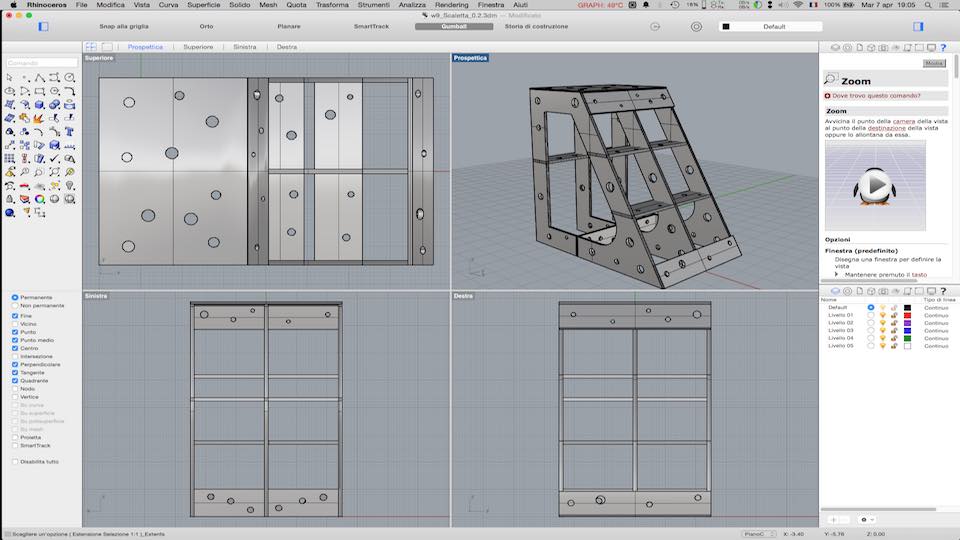Screen dimensions: 960x540
Task: Enable the Vicino object snap checkbox
Action: coord(15,324)
